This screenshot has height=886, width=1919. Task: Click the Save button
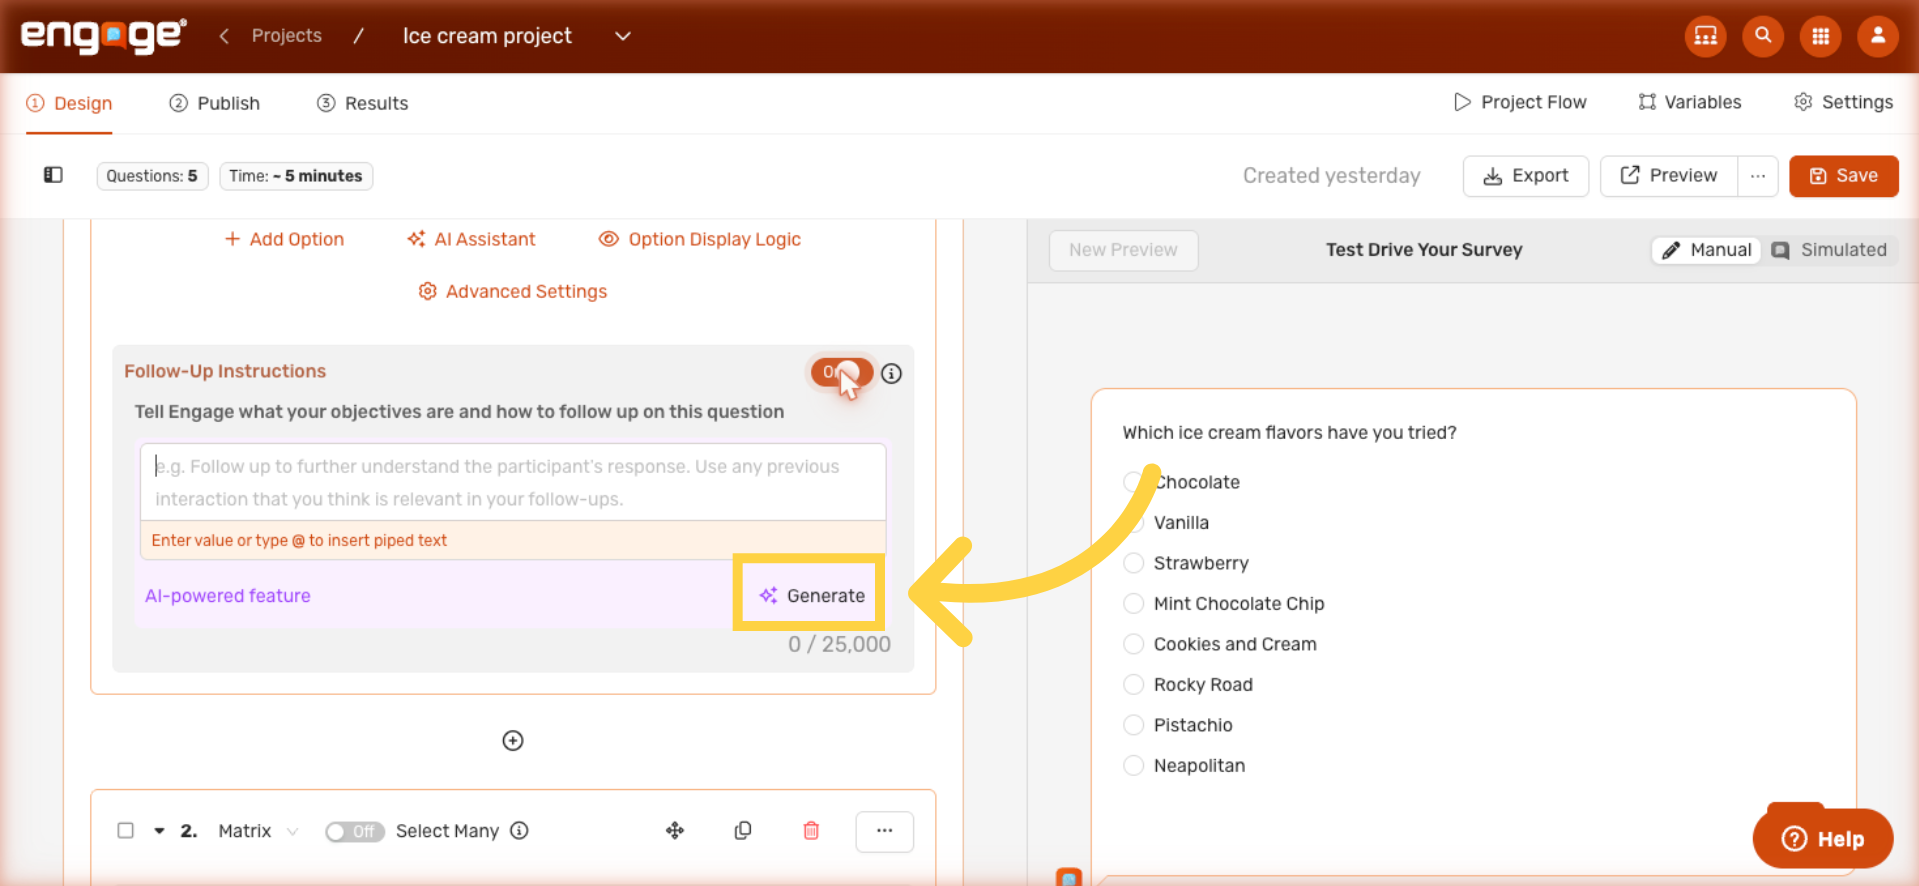coord(1843,176)
